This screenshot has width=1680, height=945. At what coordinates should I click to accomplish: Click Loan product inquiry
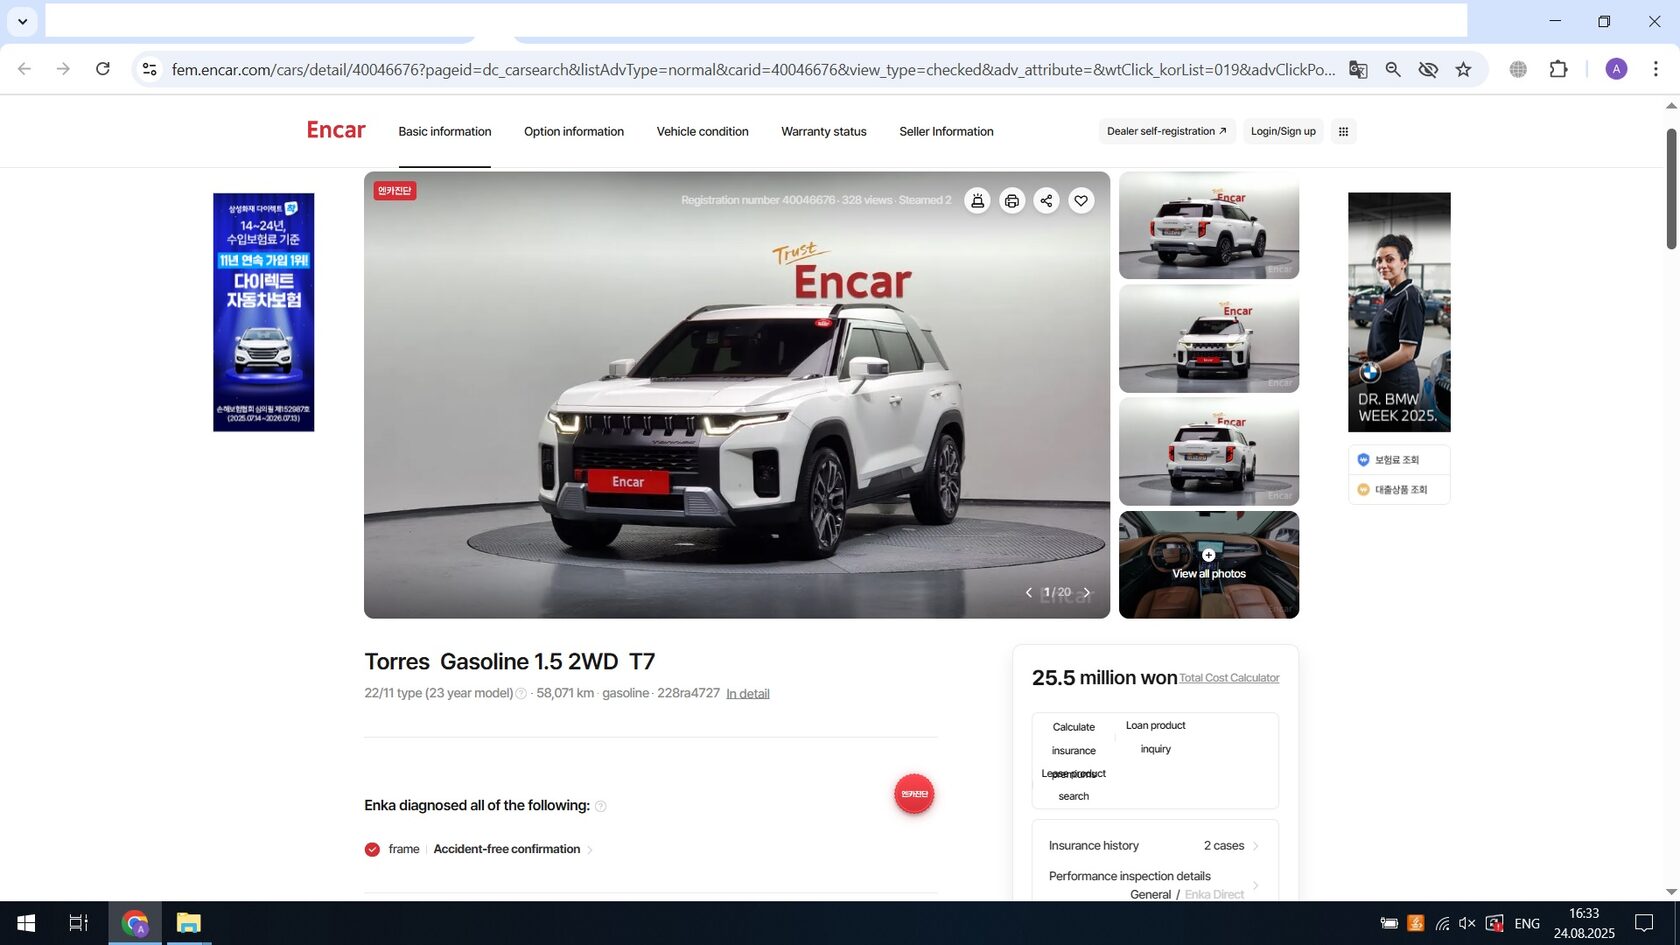click(1156, 737)
